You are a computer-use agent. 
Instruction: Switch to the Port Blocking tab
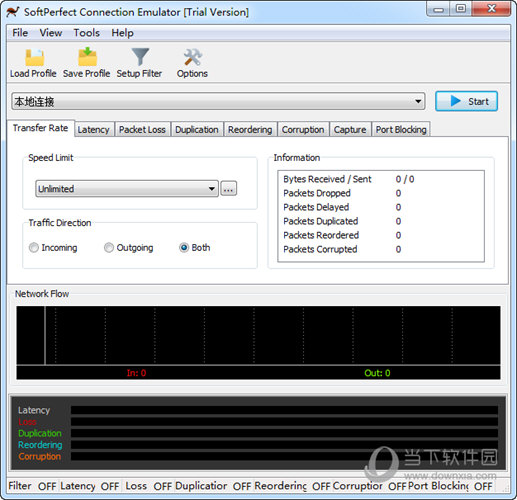coord(401,130)
